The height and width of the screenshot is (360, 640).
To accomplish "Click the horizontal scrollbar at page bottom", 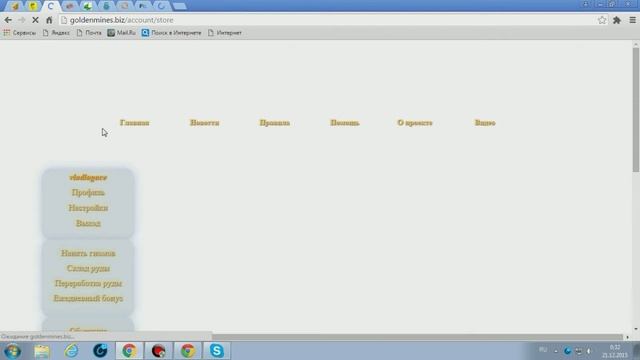I will [417, 337].
